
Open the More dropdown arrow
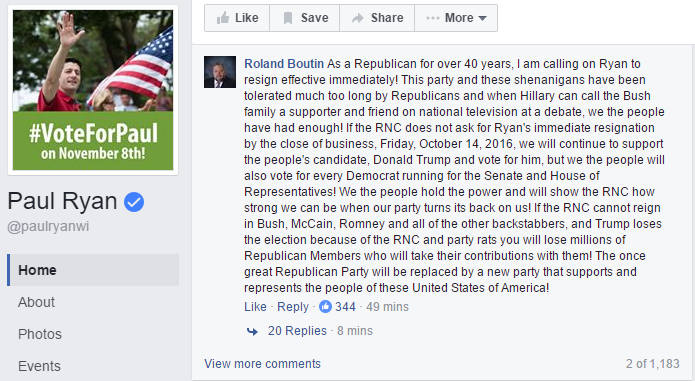pyautogui.click(x=483, y=18)
